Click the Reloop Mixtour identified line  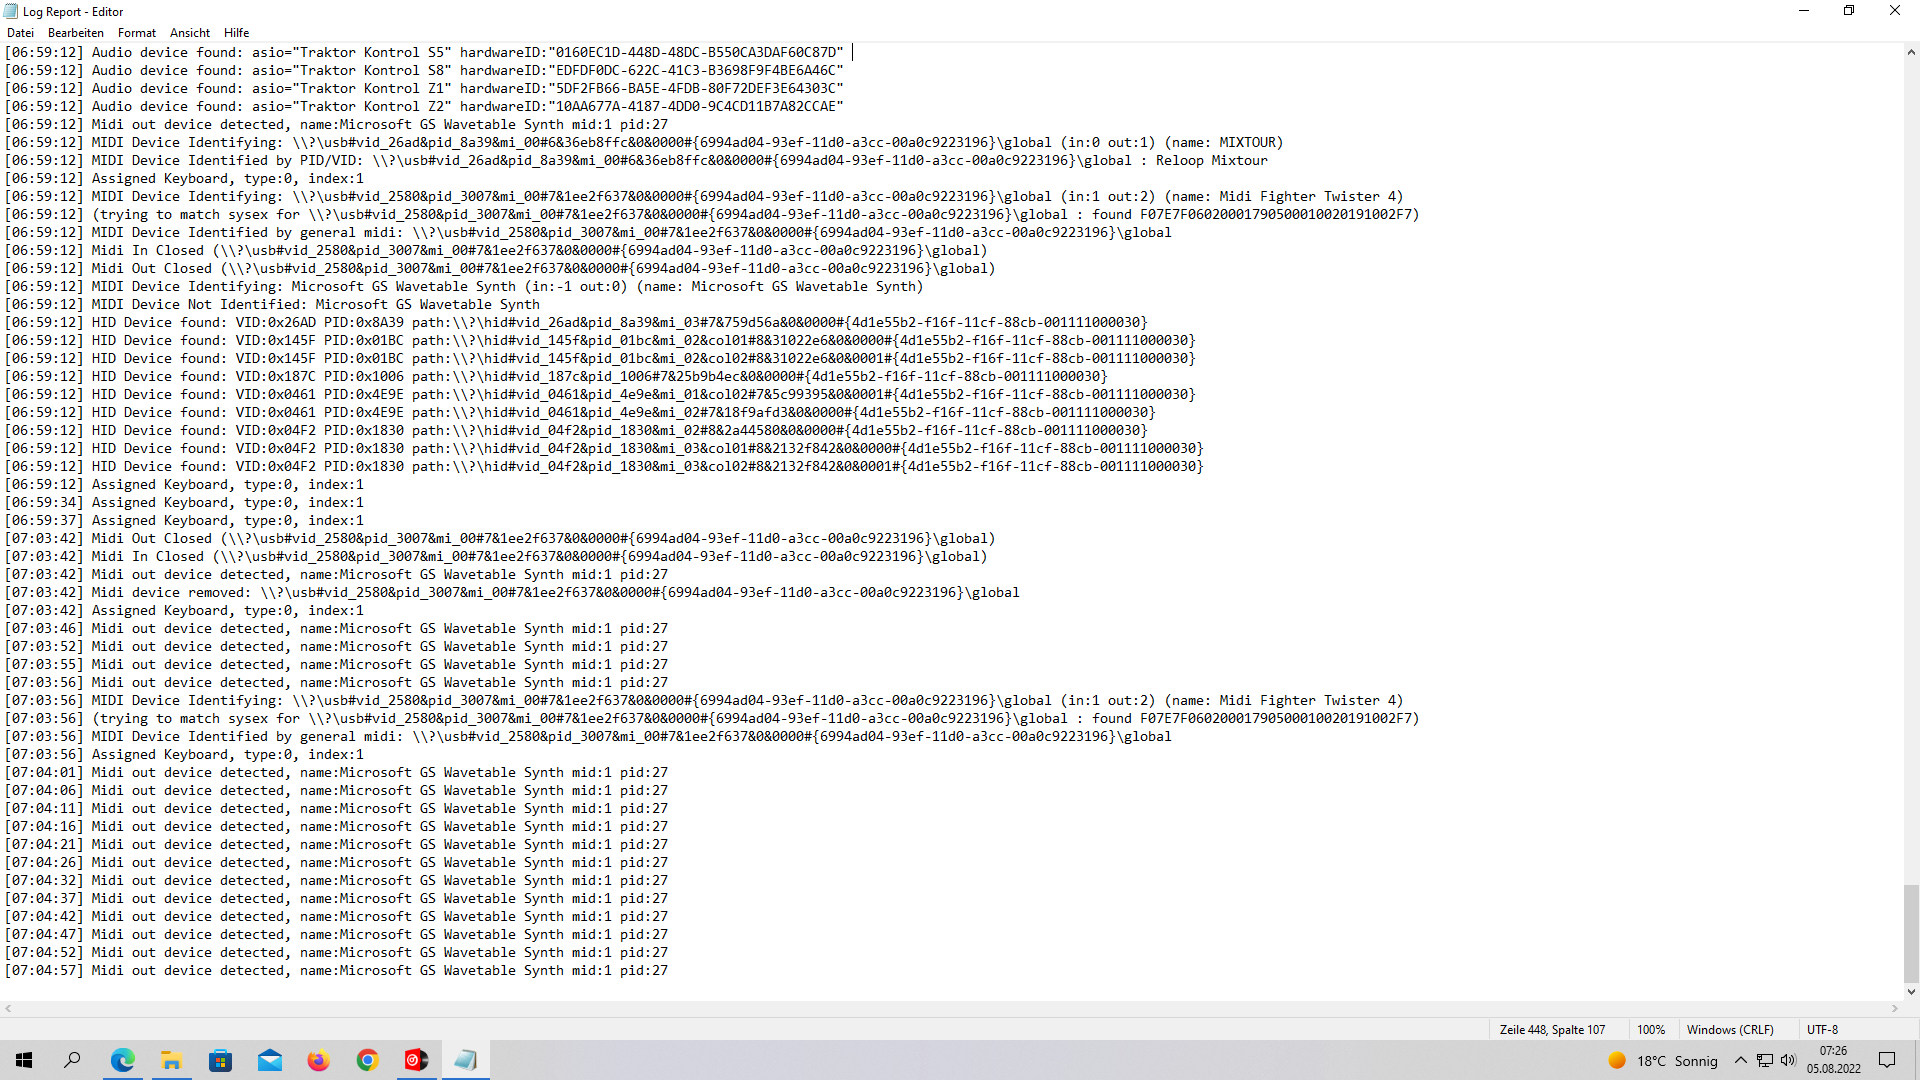click(x=636, y=161)
